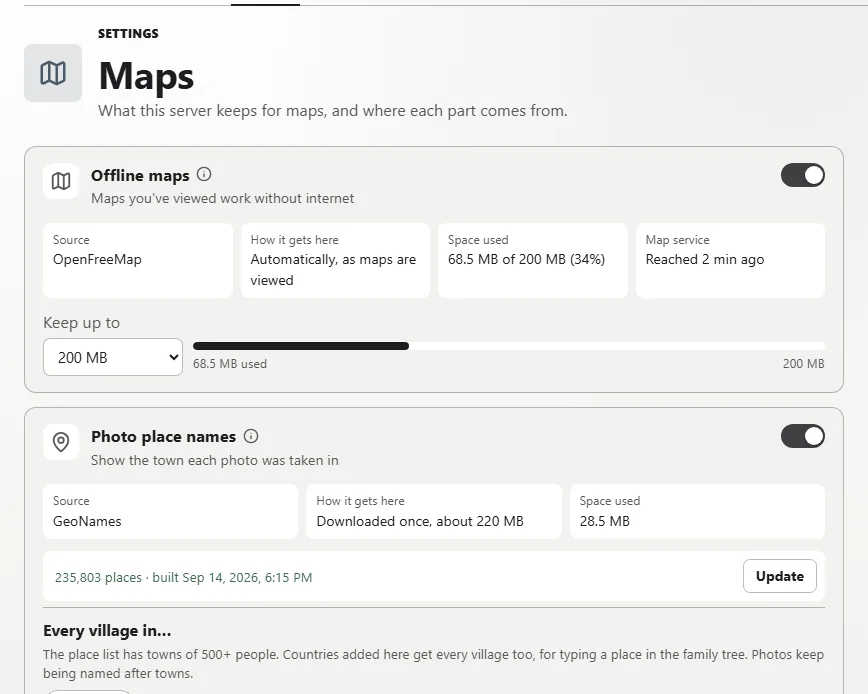Click 'Show the town each photo was taken in'
The image size is (868, 694).
[x=215, y=460]
